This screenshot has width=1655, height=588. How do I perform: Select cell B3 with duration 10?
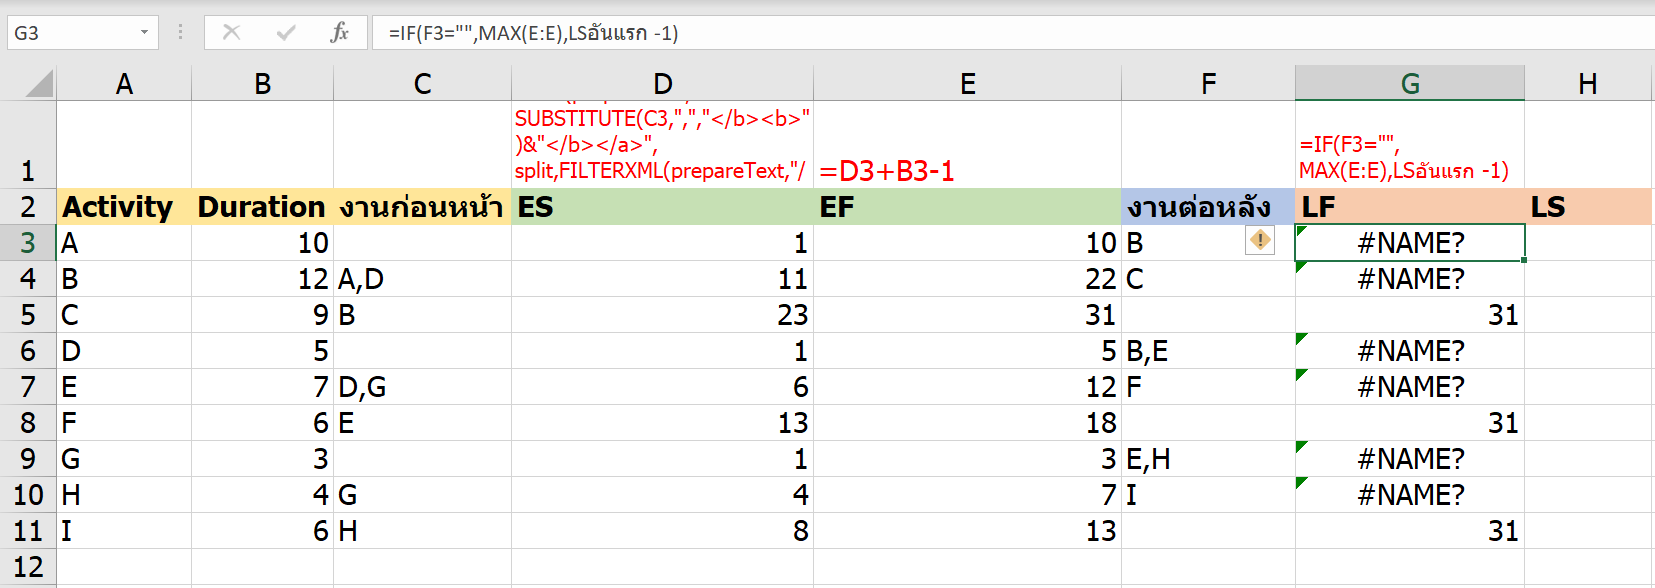pyautogui.click(x=262, y=243)
